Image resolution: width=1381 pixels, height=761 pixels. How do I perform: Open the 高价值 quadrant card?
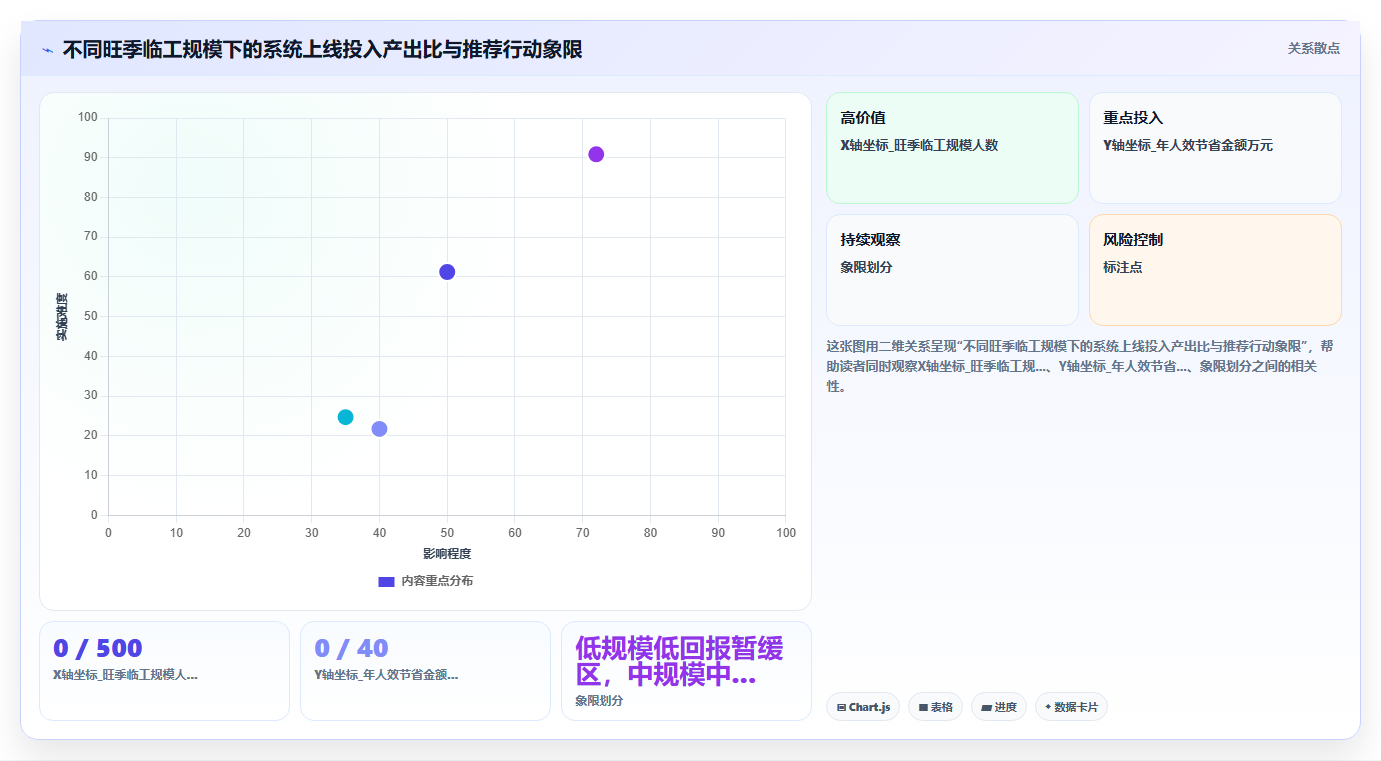952,148
